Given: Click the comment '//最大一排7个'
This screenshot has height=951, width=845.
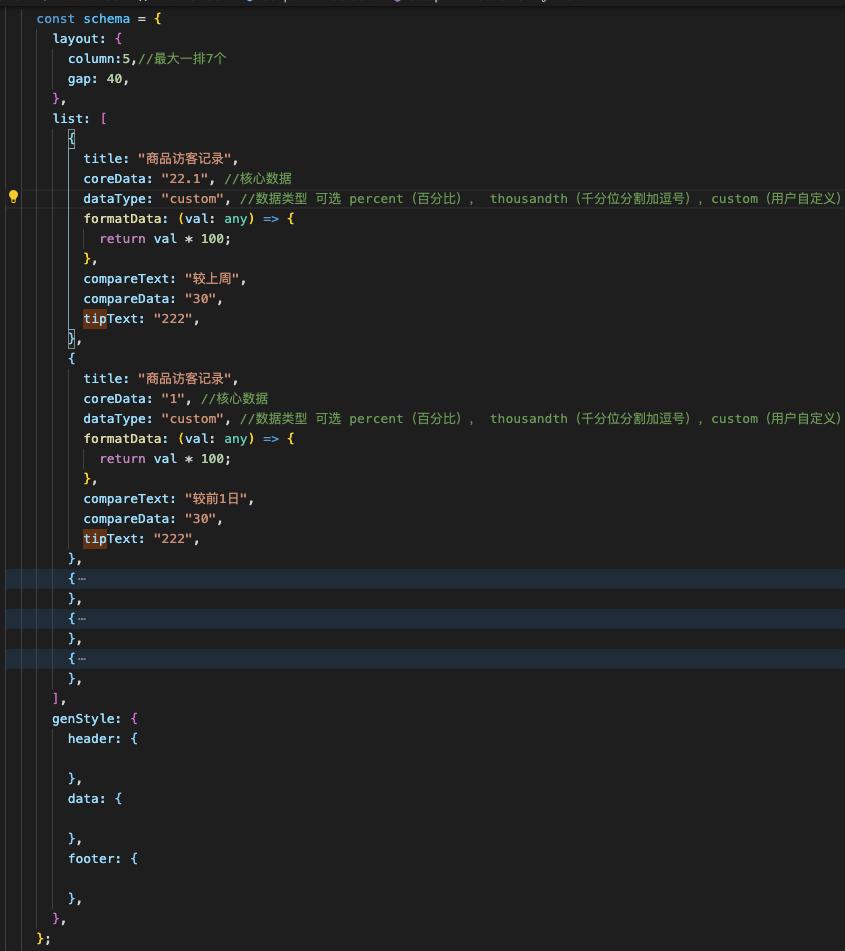Looking at the screenshot, I should click(x=182, y=59).
